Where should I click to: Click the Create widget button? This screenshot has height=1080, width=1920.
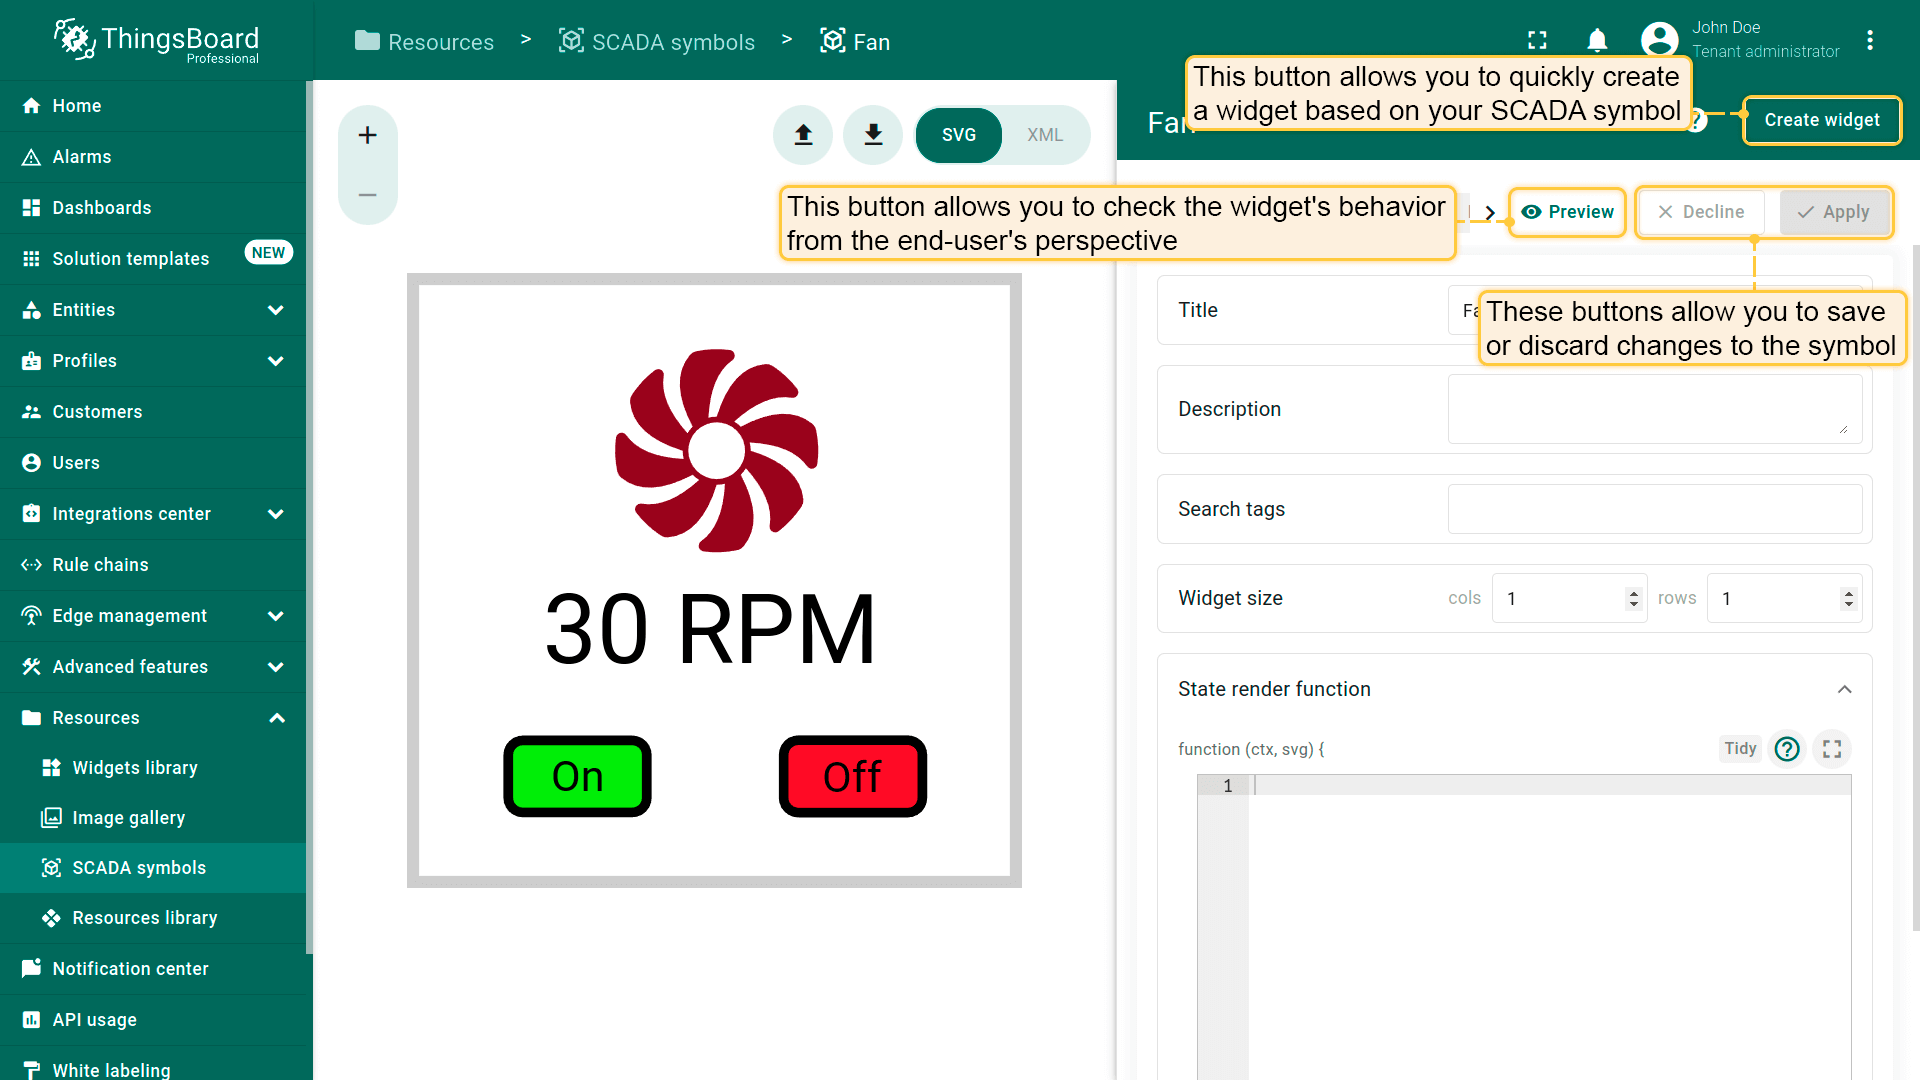(1821, 120)
